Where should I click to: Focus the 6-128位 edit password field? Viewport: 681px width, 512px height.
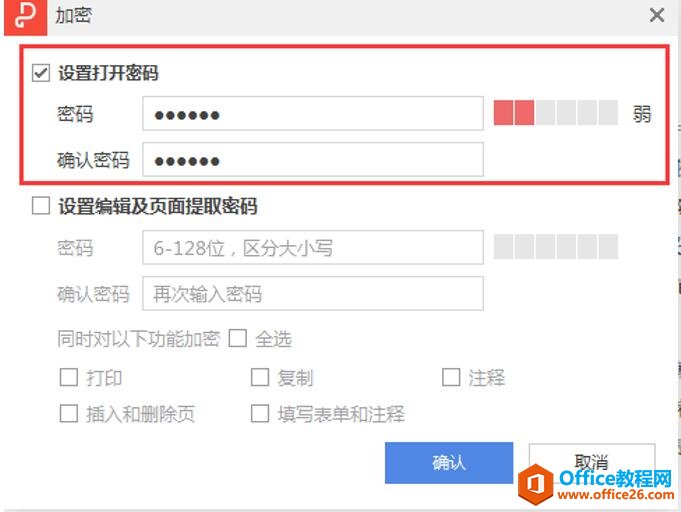tap(313, 247)
